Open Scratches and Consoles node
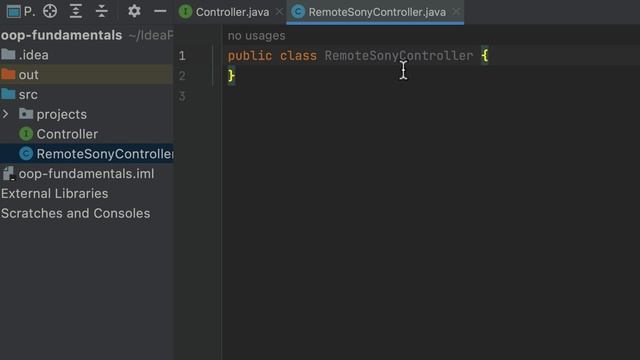640x360 pixels. click(76, 213)
